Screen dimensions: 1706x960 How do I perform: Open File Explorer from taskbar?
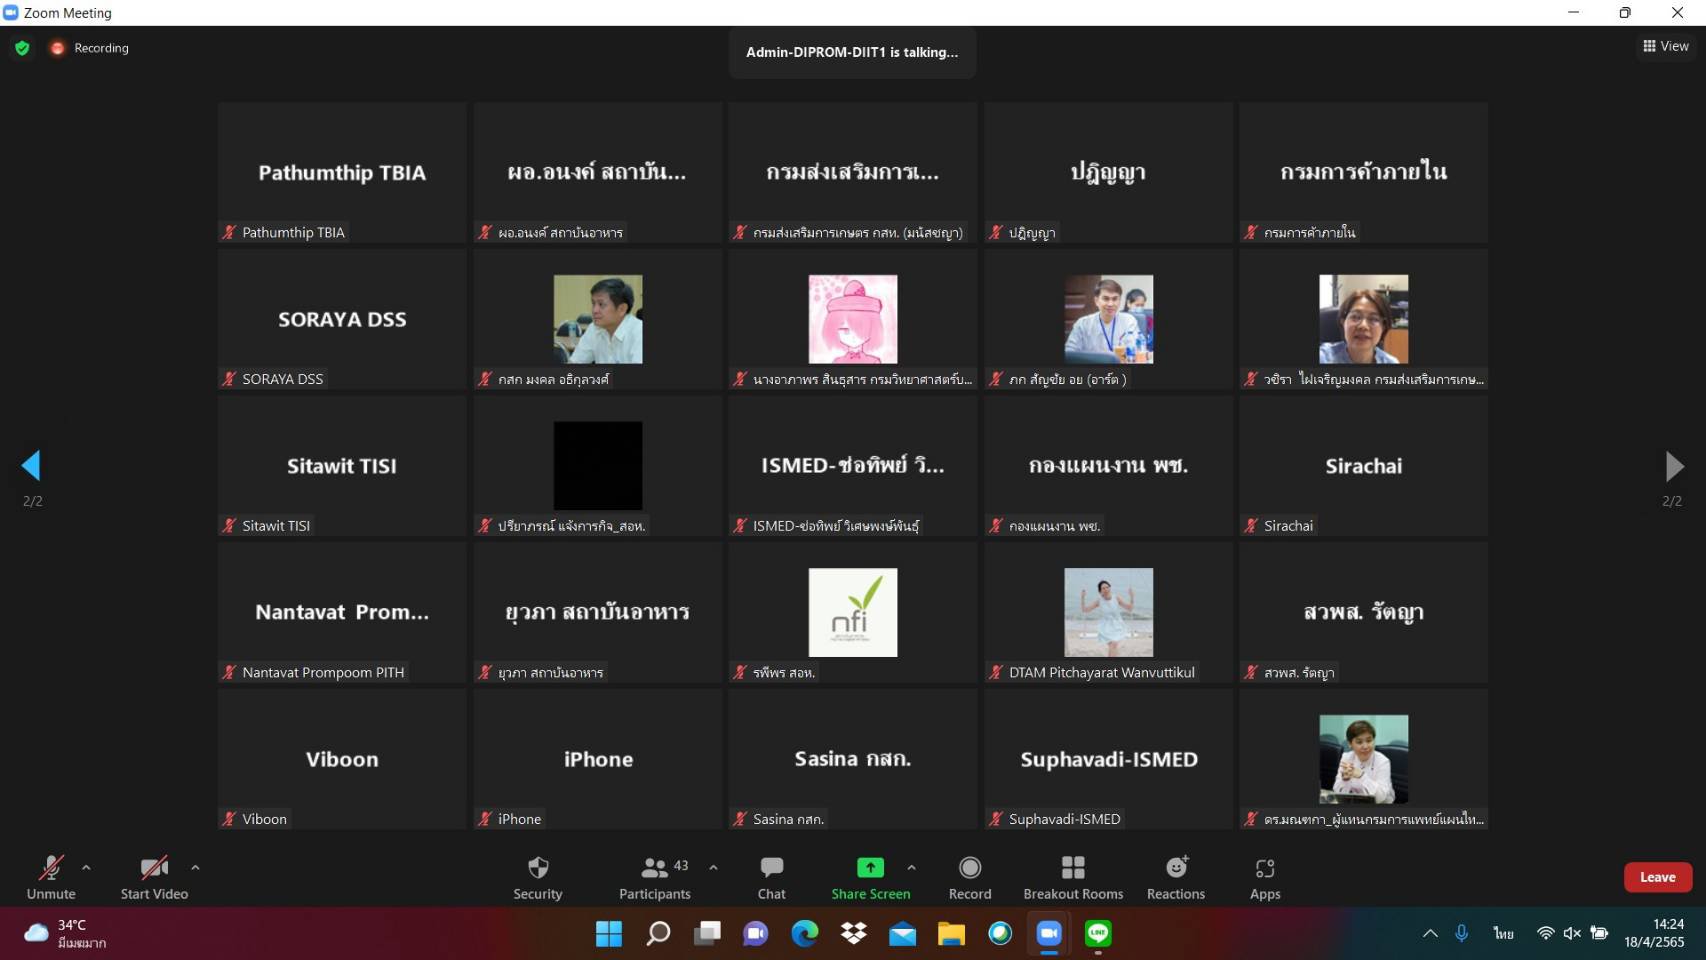[951, 934]
